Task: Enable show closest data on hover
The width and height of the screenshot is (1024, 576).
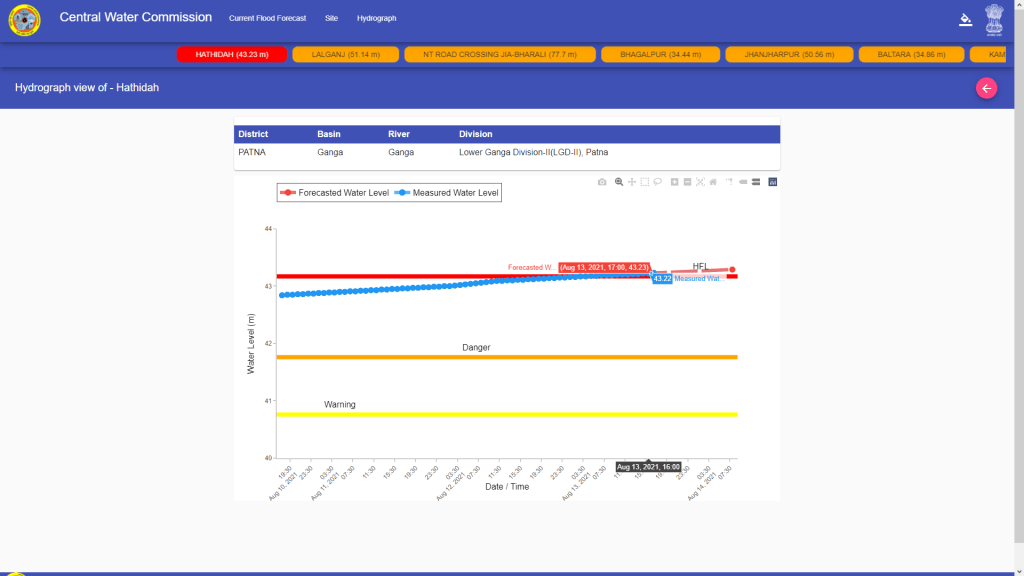Action: tap(743, 182)
